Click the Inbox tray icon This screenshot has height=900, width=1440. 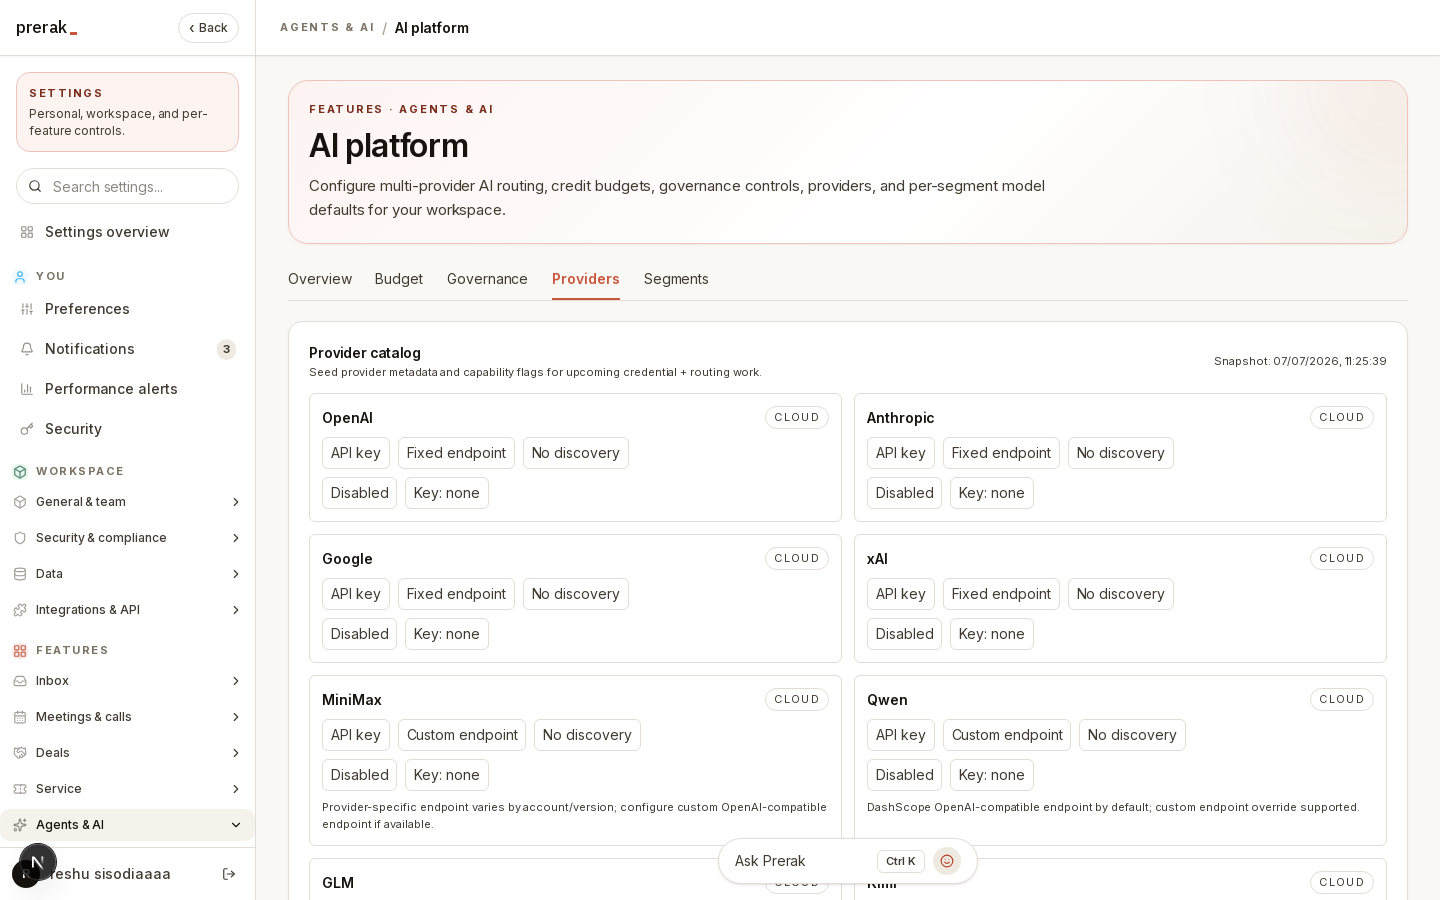click(20, 681)
